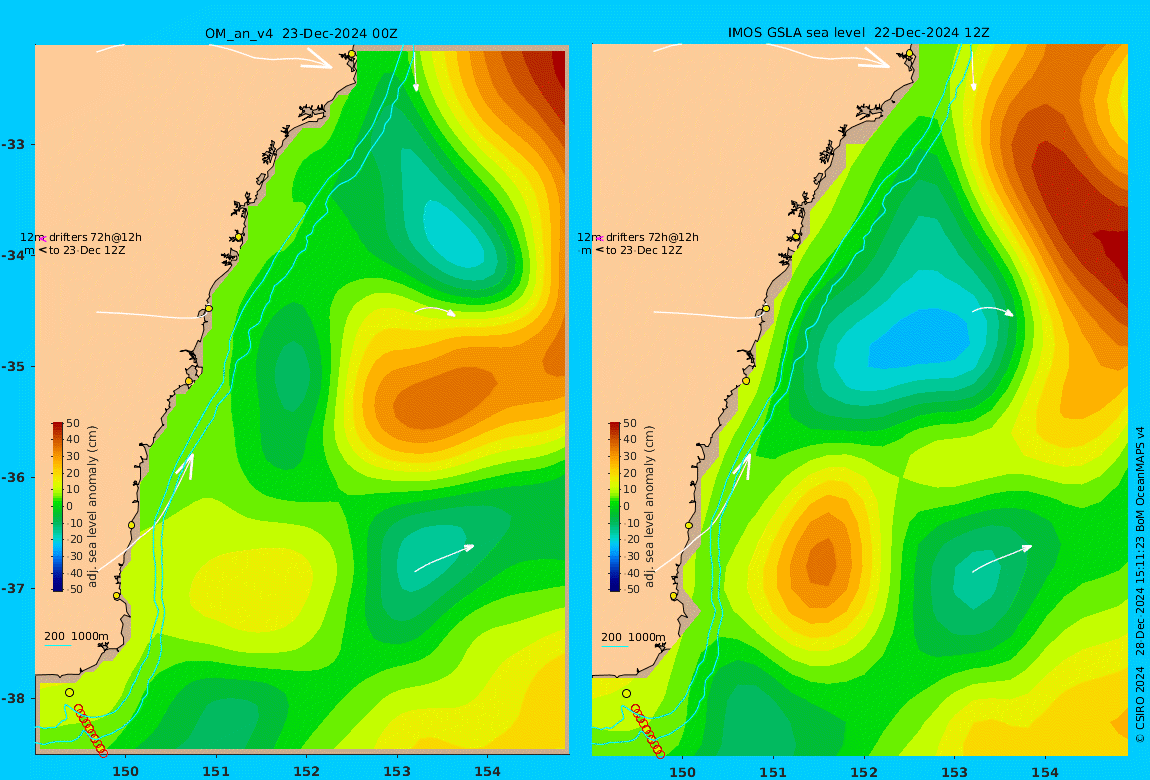Click the "adj. sea level anomaly (cm)" label in the right map
Viewport: 1150px width, 780px height.
(650, 507)
